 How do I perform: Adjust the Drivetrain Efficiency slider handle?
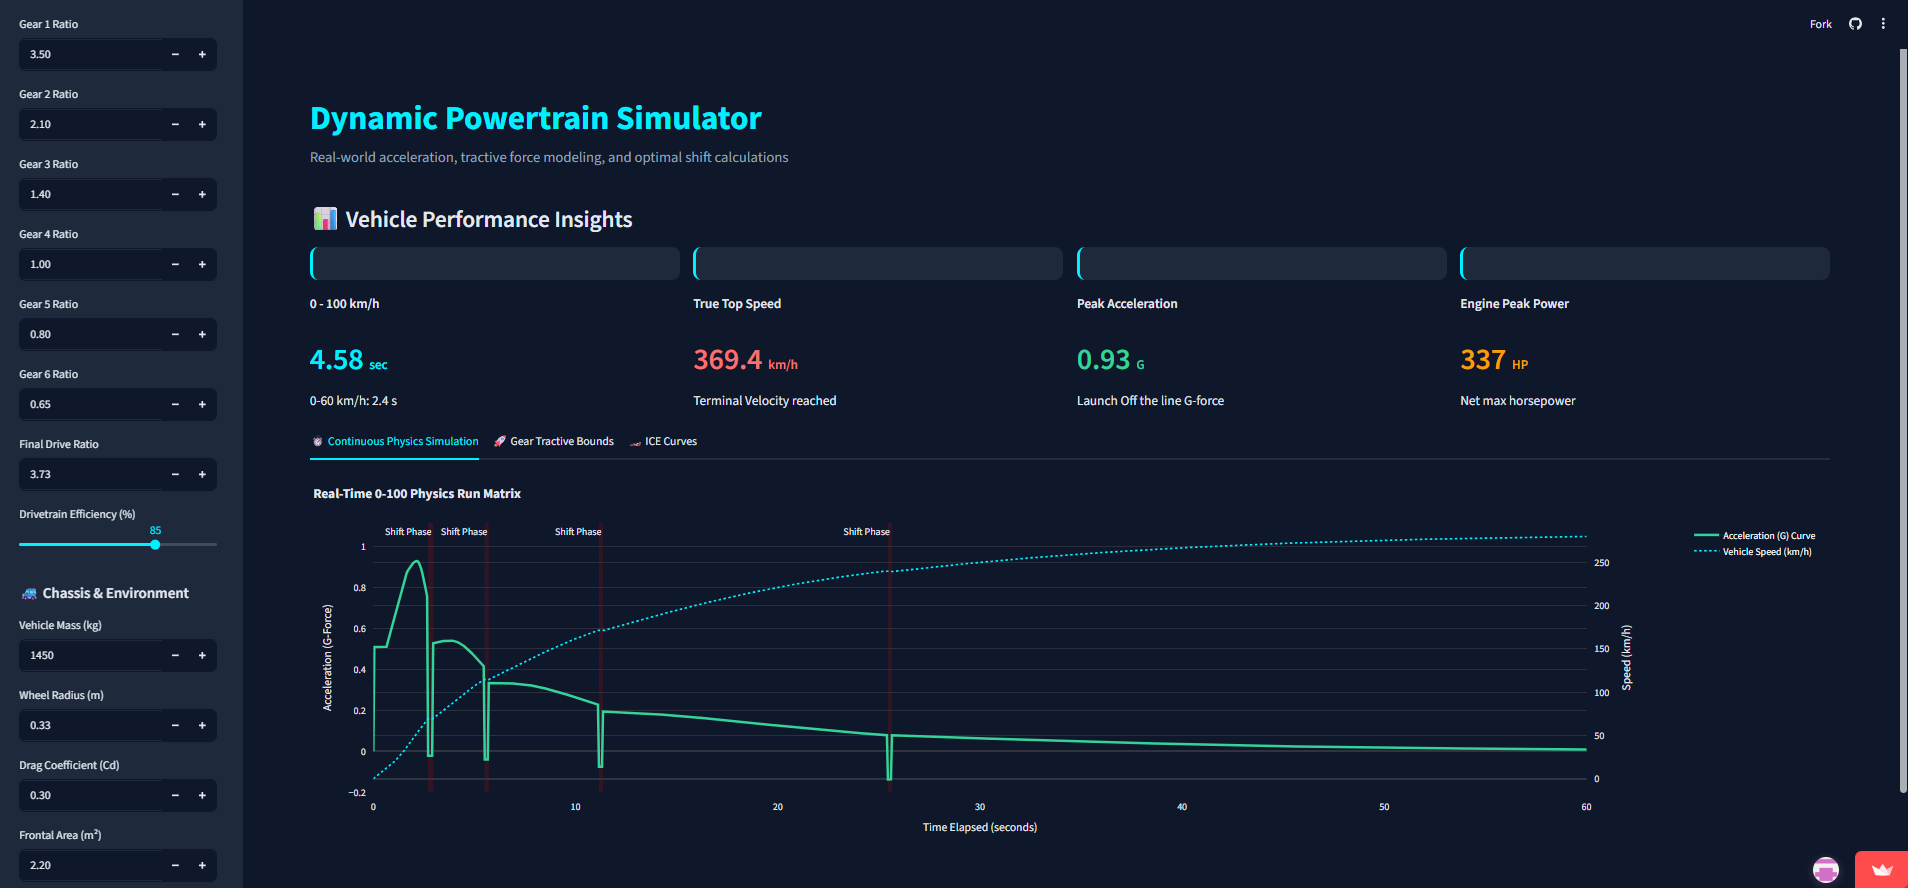point(155,545)
